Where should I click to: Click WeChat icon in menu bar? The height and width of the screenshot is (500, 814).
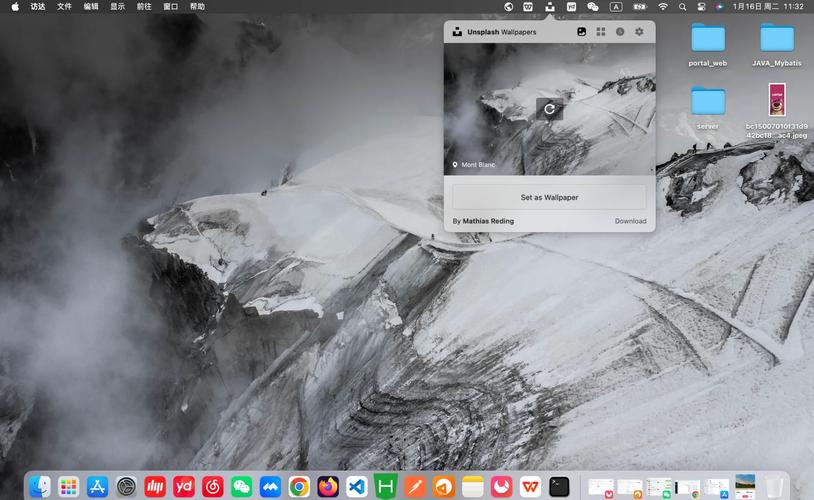point(592,7)
